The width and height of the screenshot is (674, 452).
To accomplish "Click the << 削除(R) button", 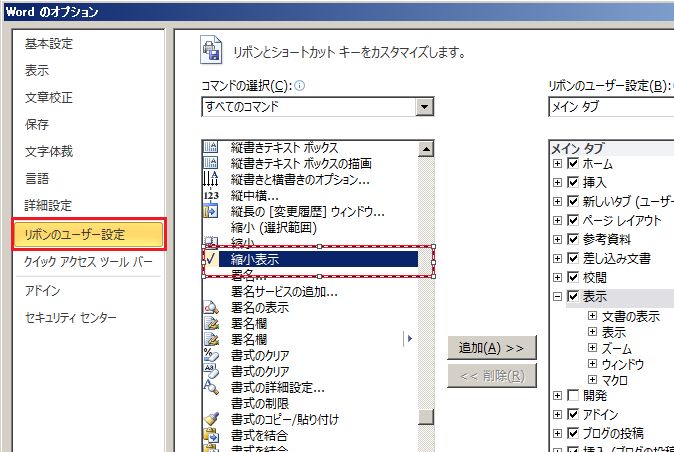I will tap(492, 376).
